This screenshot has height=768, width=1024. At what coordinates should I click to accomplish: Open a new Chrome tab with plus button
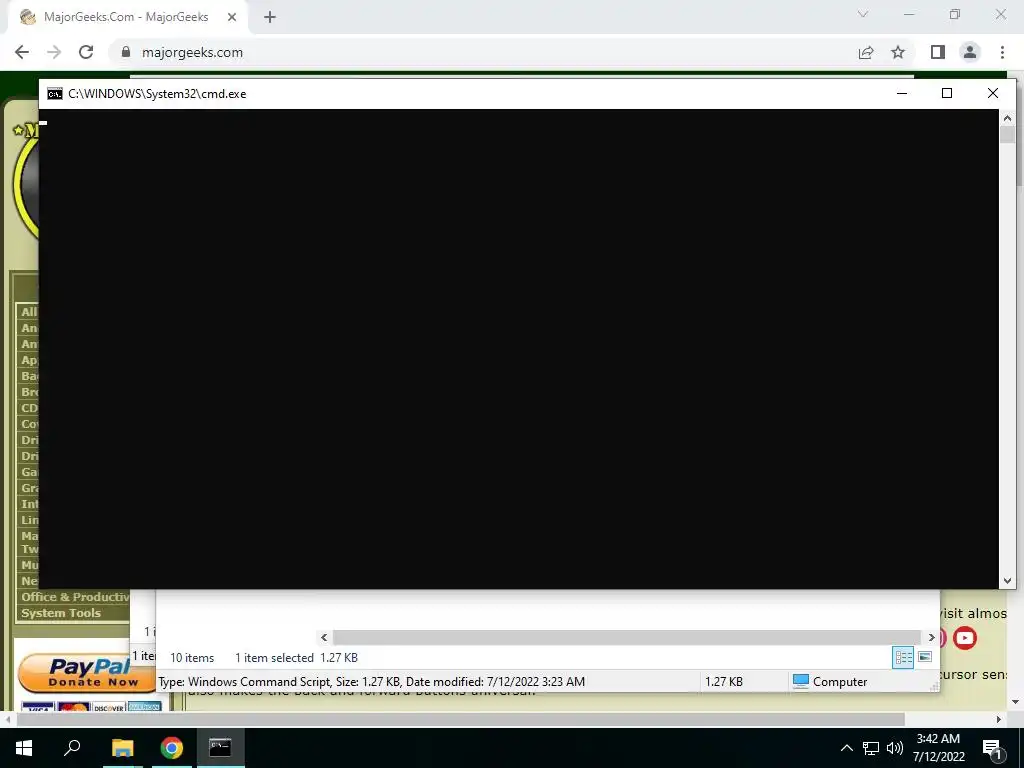pyautogui.click(x=270, y=18)
